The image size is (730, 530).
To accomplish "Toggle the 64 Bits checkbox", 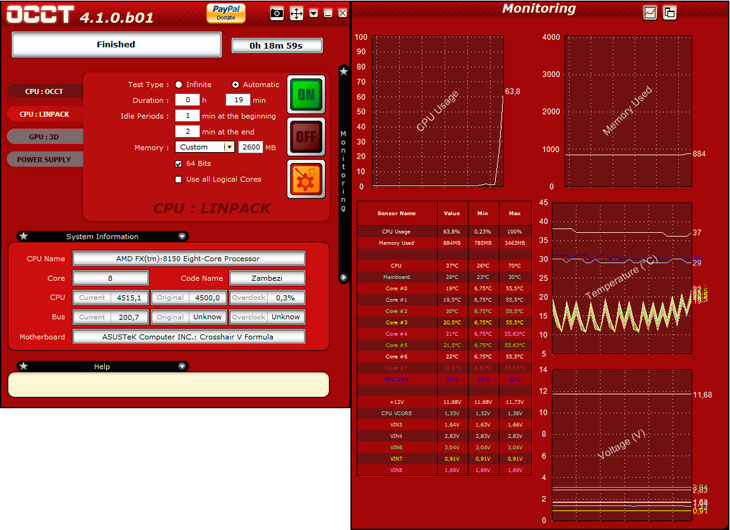I will tap(178, 163).
